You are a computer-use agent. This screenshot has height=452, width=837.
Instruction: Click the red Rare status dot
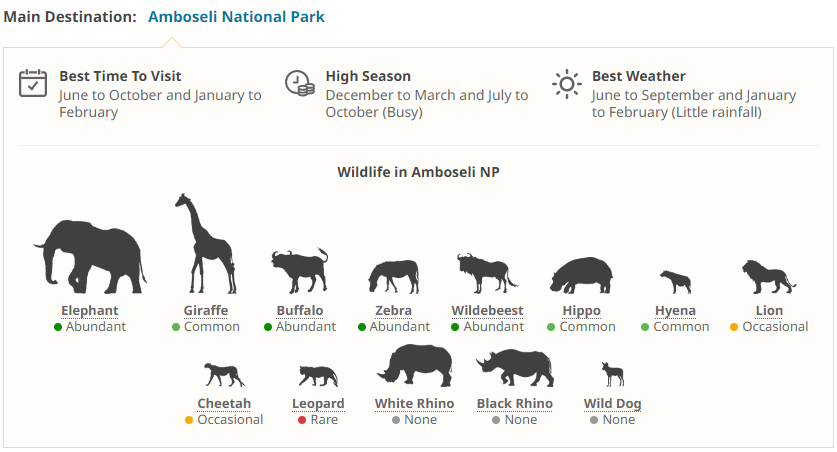(x=302, y=420)
